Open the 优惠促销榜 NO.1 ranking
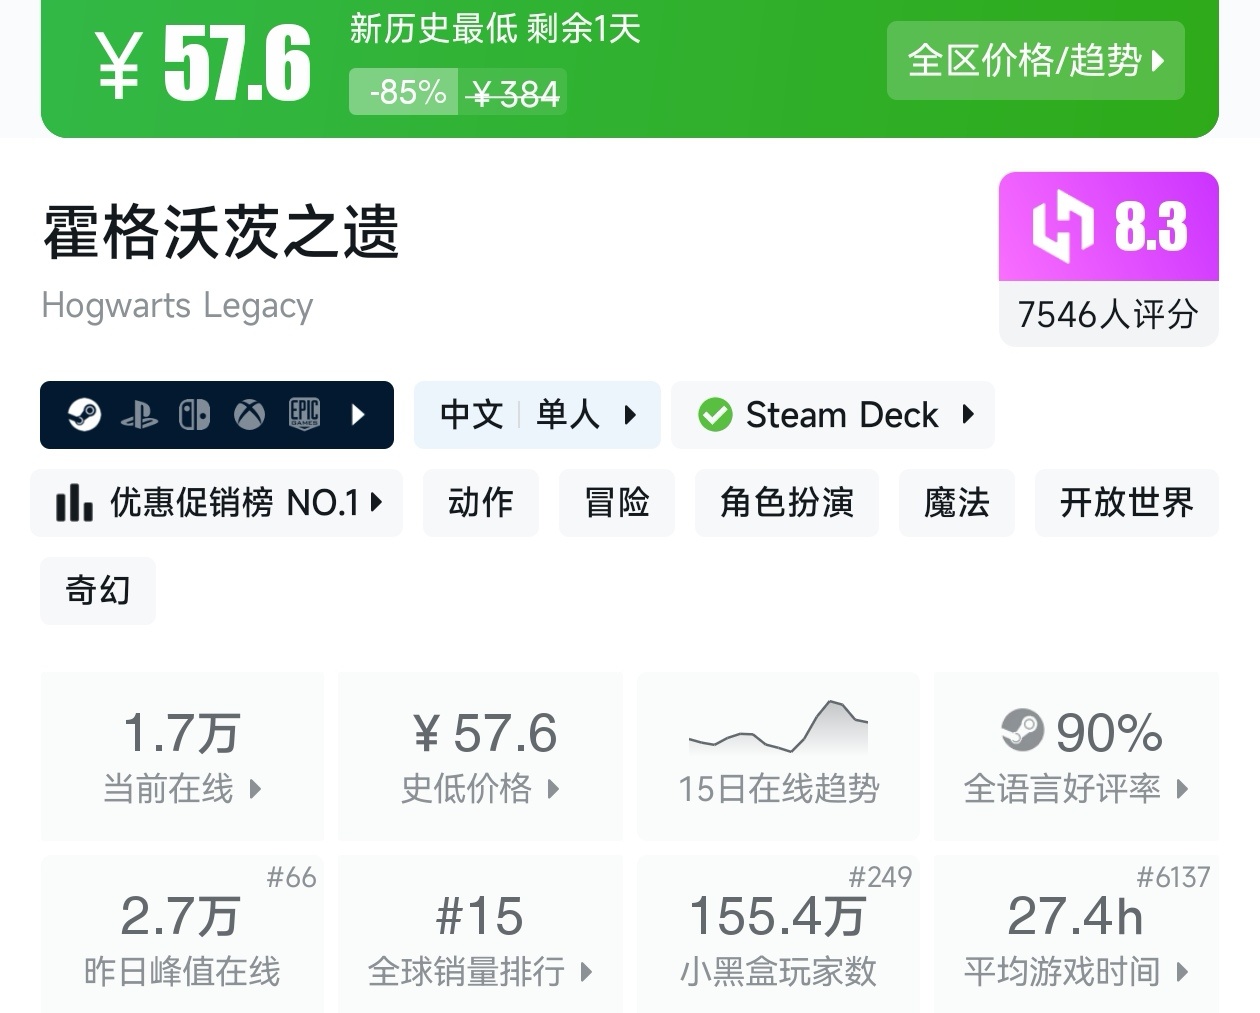1260x1013 pixels. (217, 503)
